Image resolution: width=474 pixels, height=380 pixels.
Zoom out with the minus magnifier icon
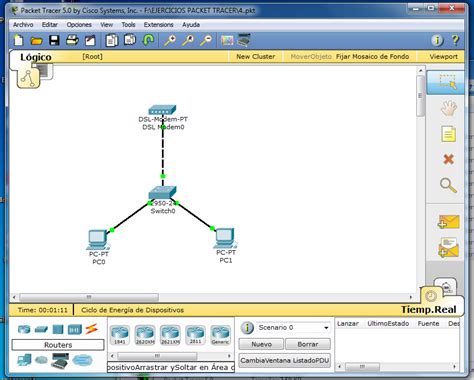click(206, 41)
